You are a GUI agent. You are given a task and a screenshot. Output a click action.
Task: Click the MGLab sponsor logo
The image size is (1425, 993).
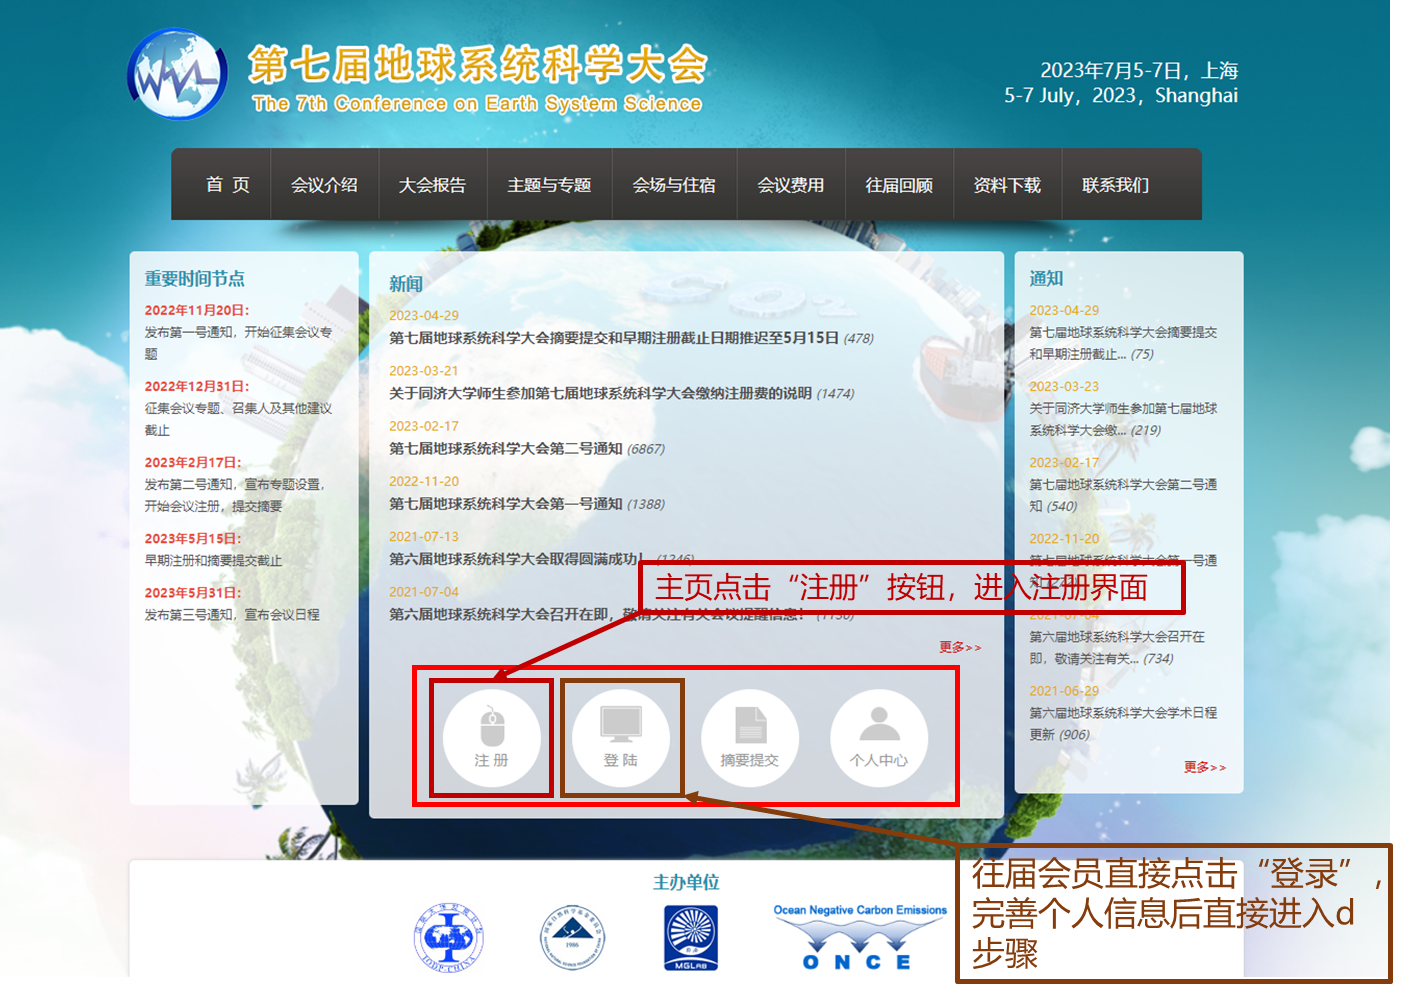(691, 938)
